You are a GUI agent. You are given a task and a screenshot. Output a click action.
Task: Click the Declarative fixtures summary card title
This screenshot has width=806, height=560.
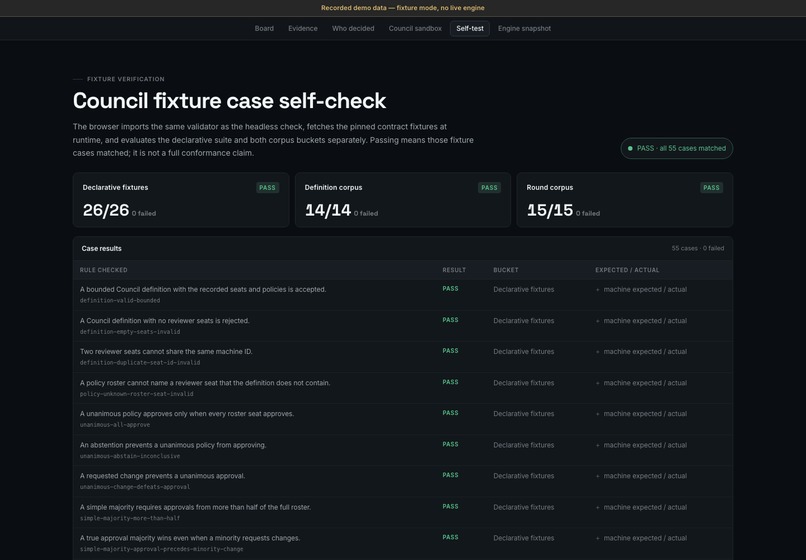click(x=115, y=188)
